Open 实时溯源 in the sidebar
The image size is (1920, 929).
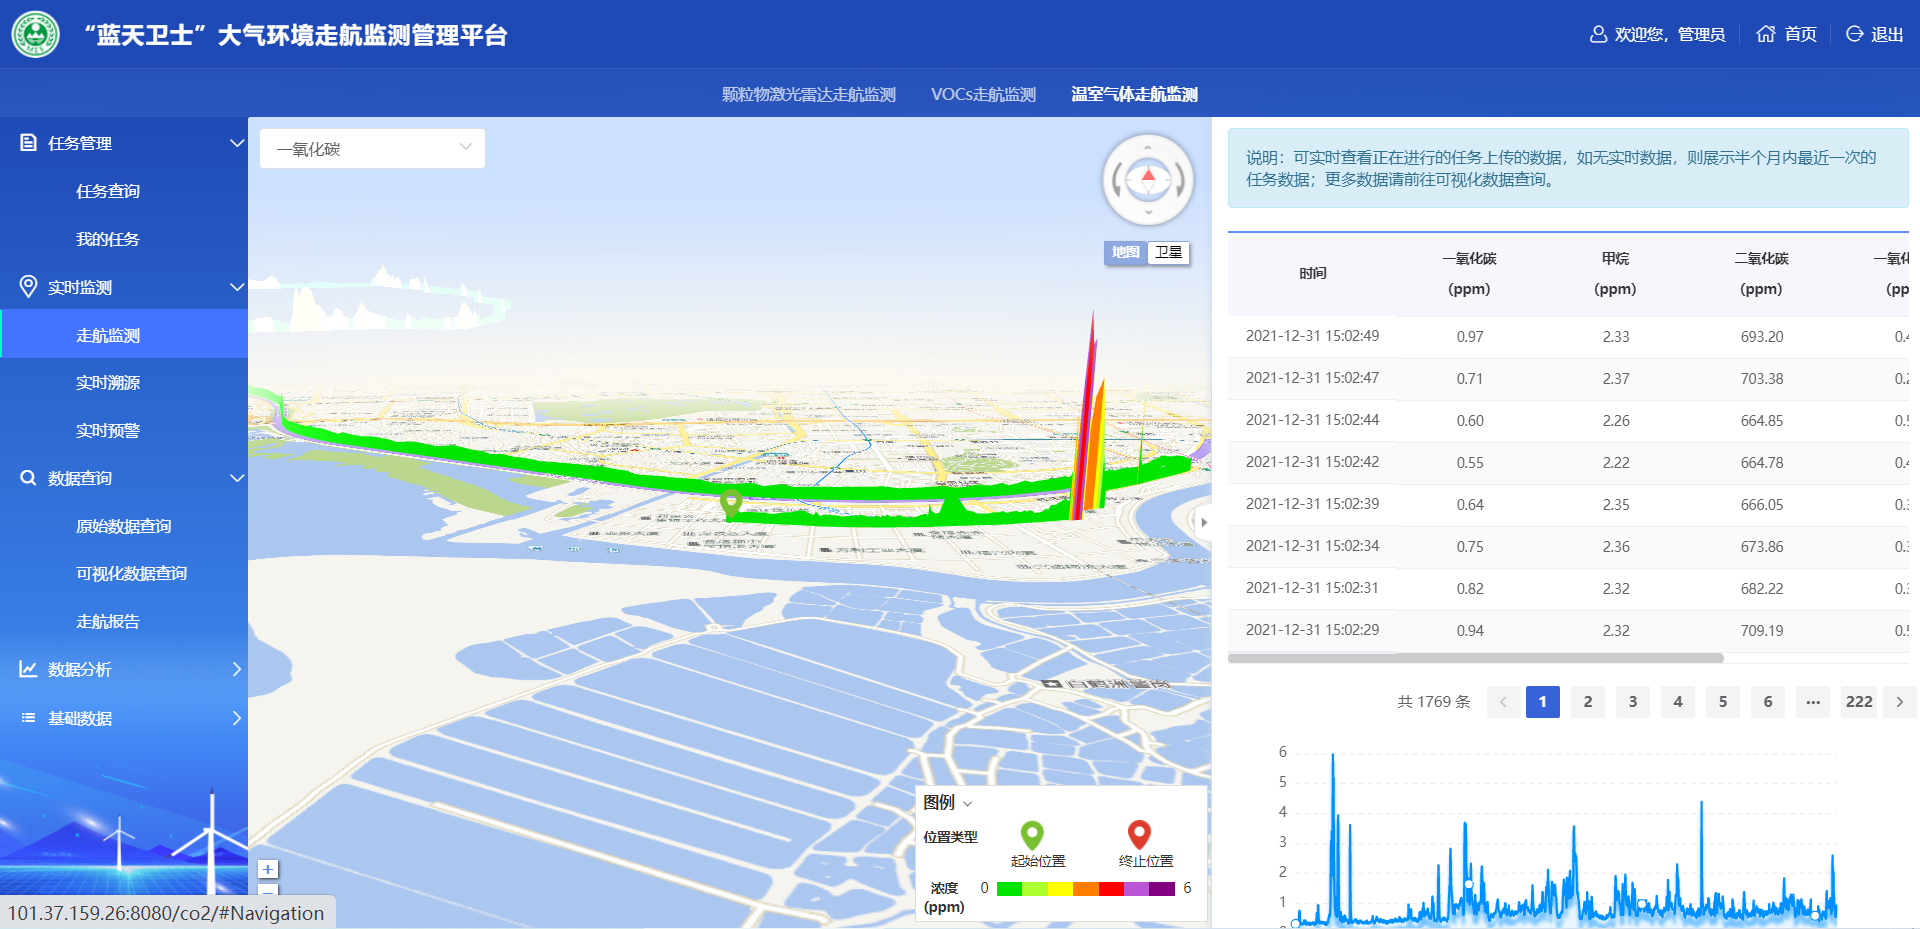point(108,383)
